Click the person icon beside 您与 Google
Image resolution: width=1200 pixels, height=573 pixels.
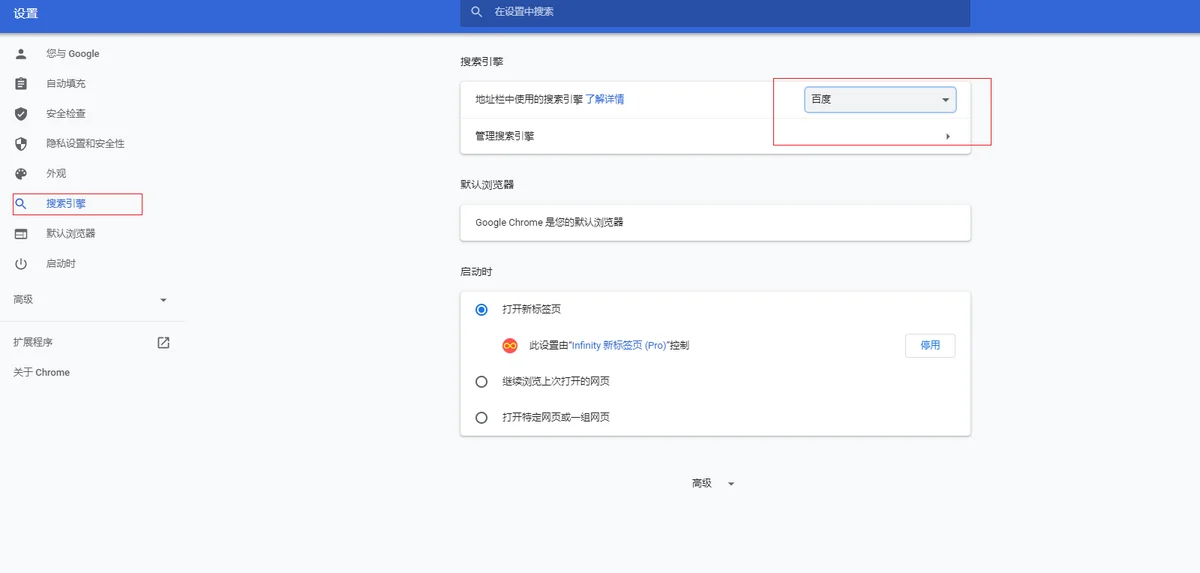[21, 54]
